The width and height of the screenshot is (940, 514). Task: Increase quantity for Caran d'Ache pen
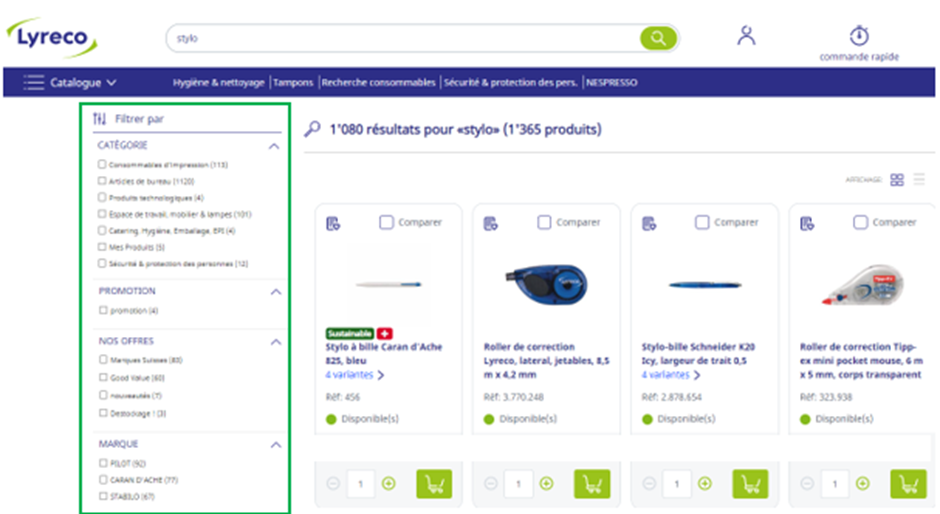(x=388, y=483)
